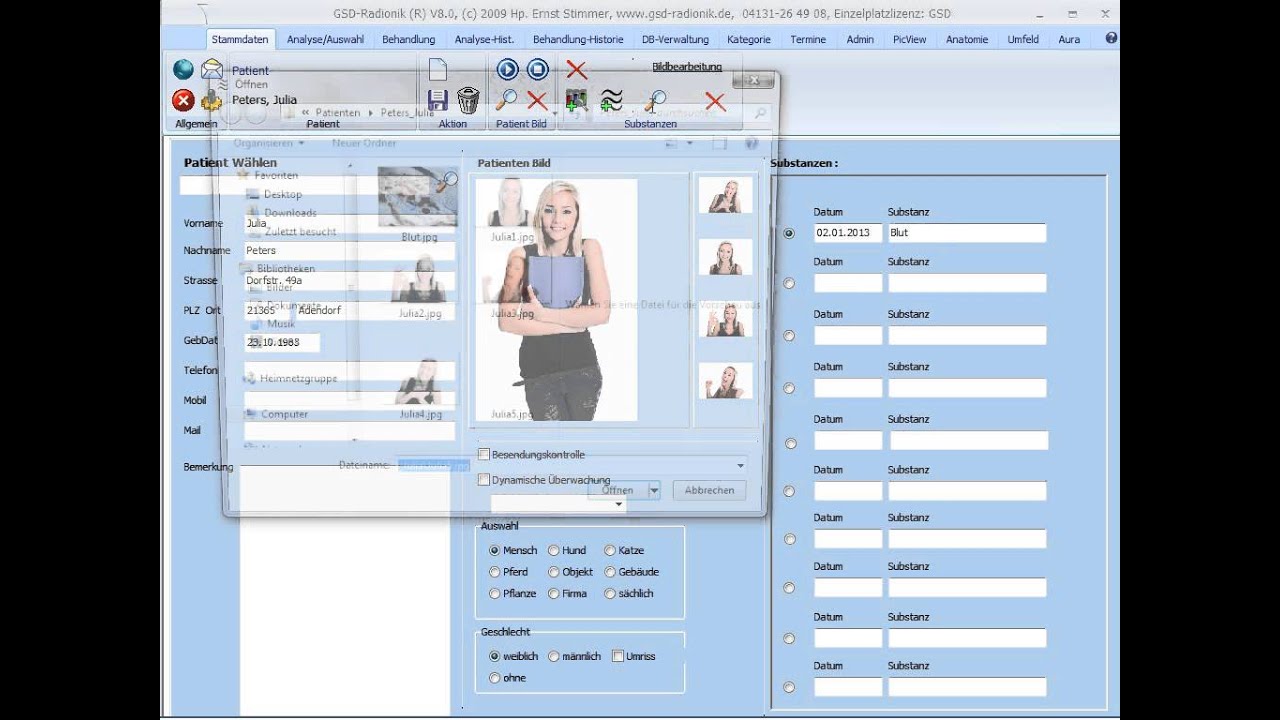Click the blue stop icon in Patient Bild

538,69
